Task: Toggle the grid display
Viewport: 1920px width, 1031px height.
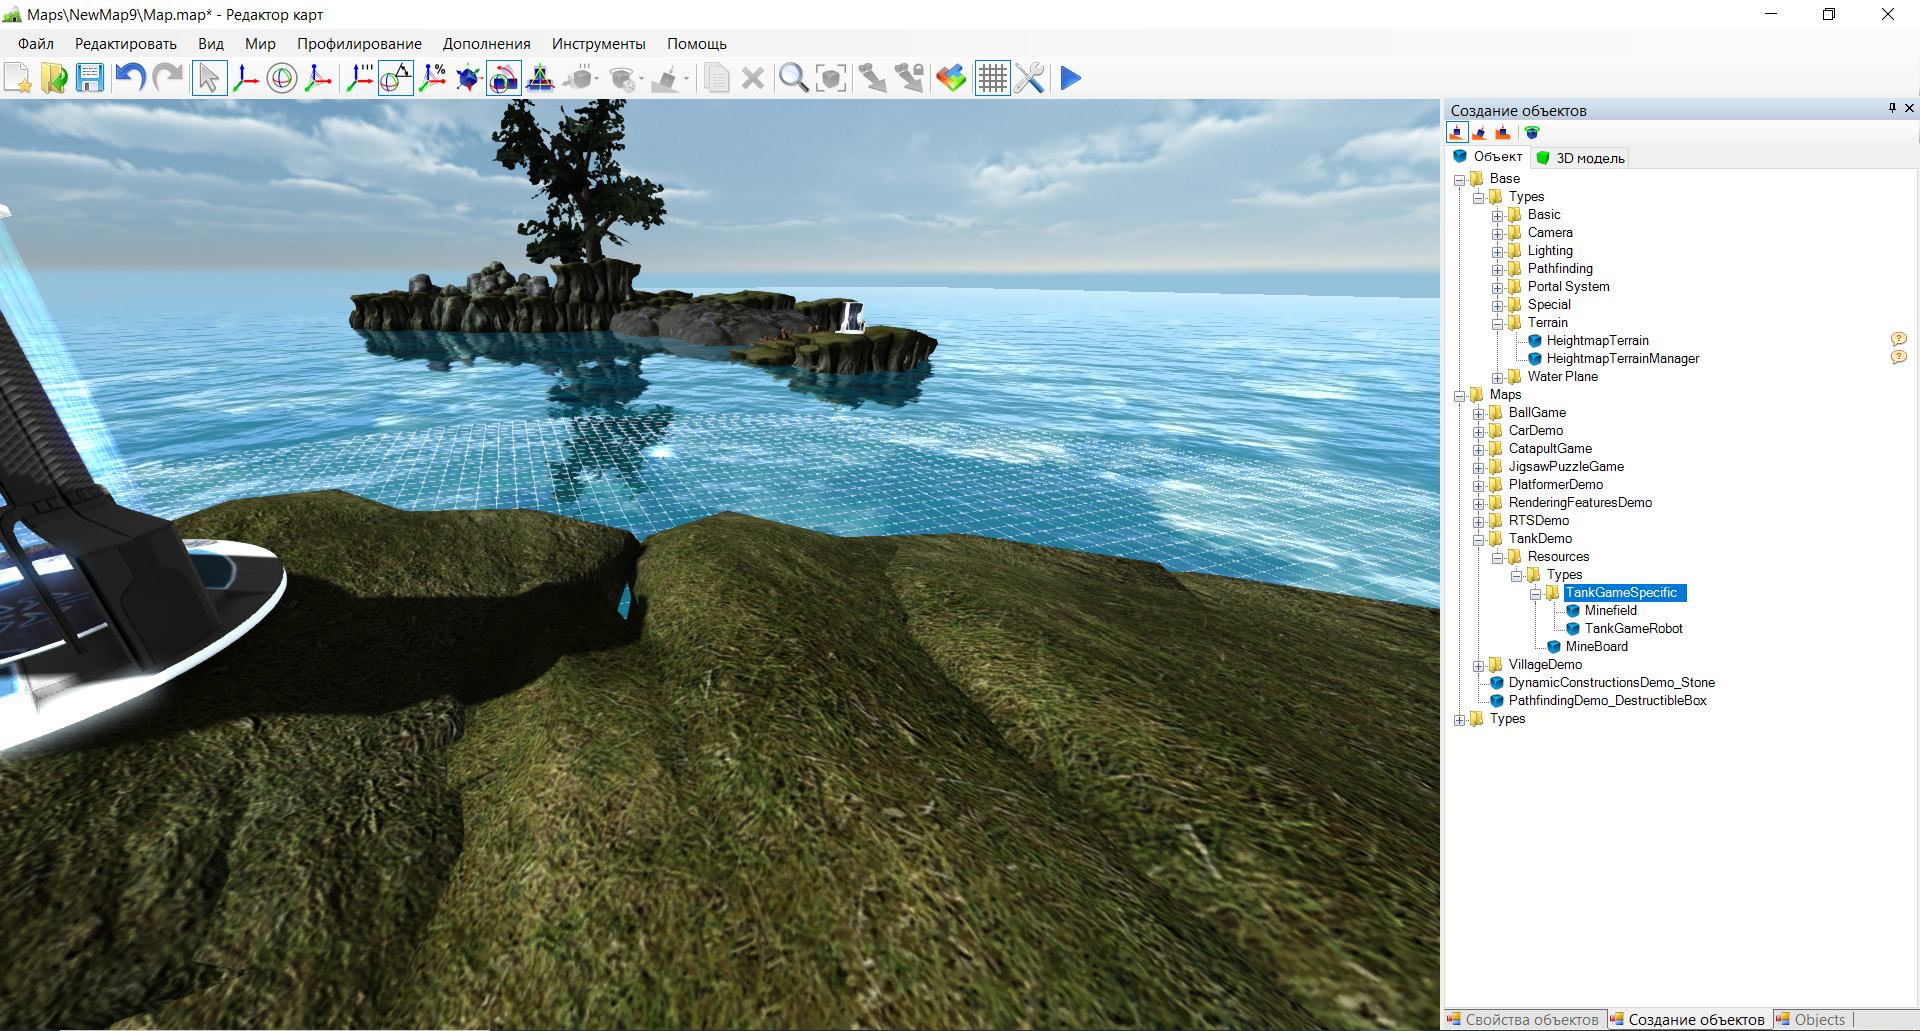Action: click(992, 78)
